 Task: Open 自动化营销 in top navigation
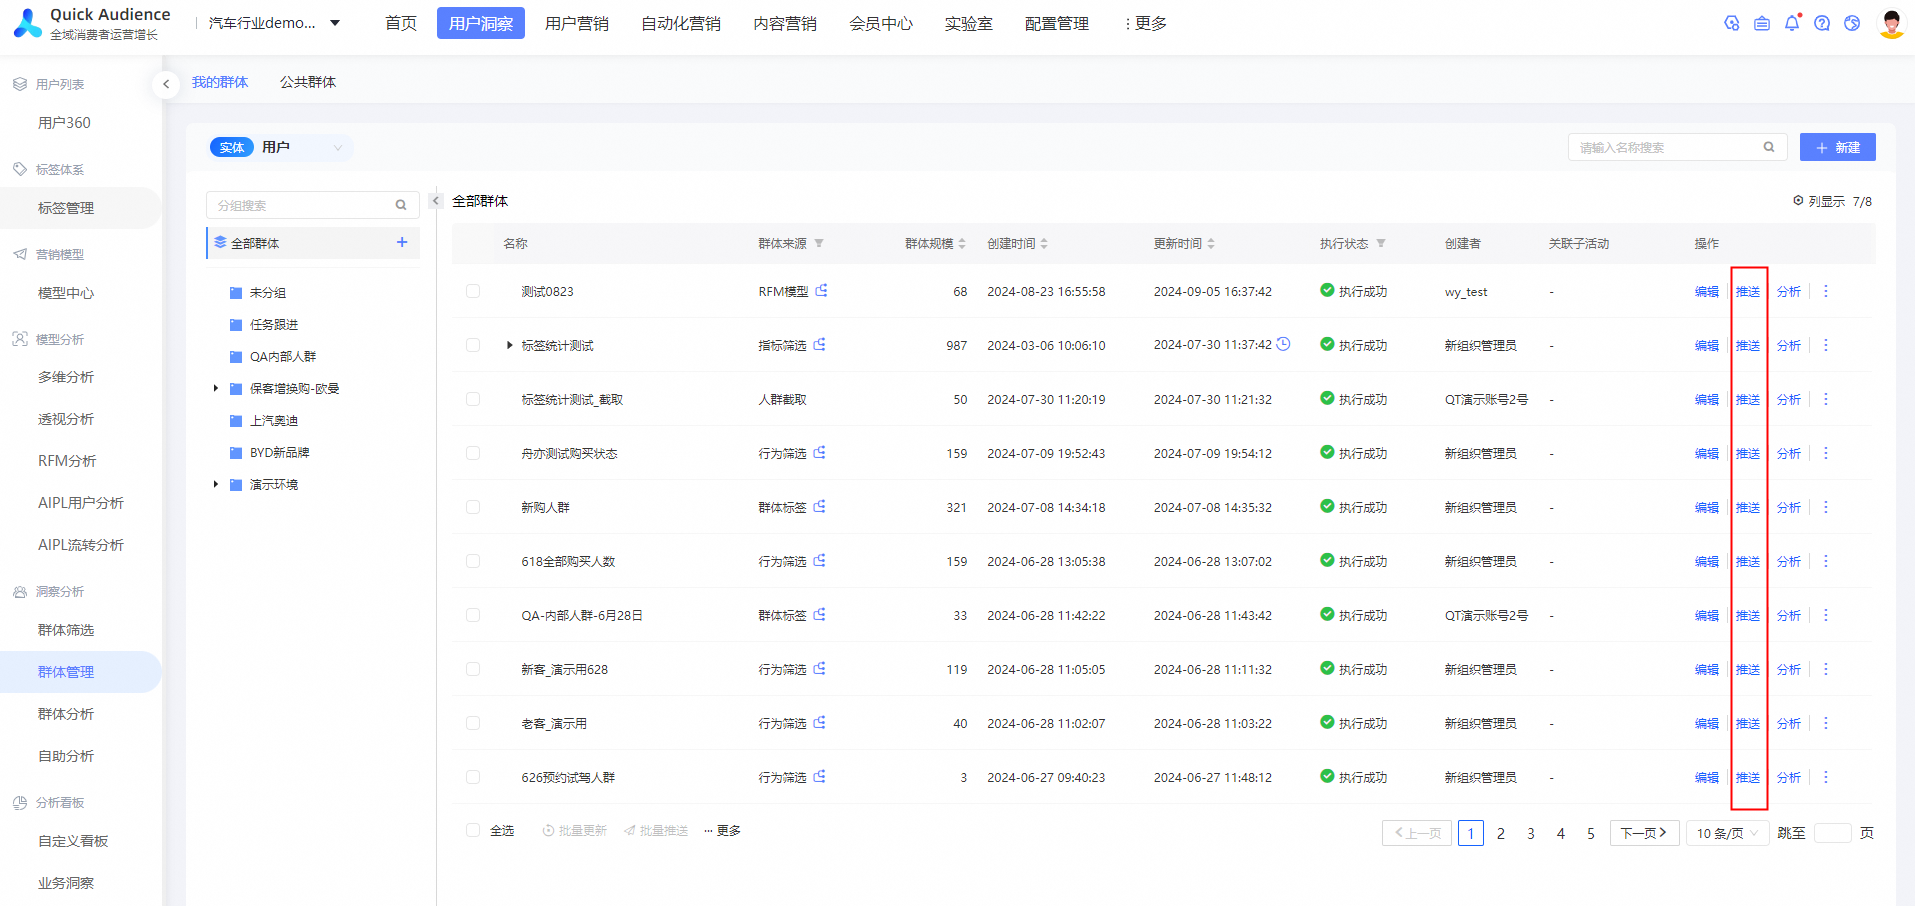tap(681, 23)
